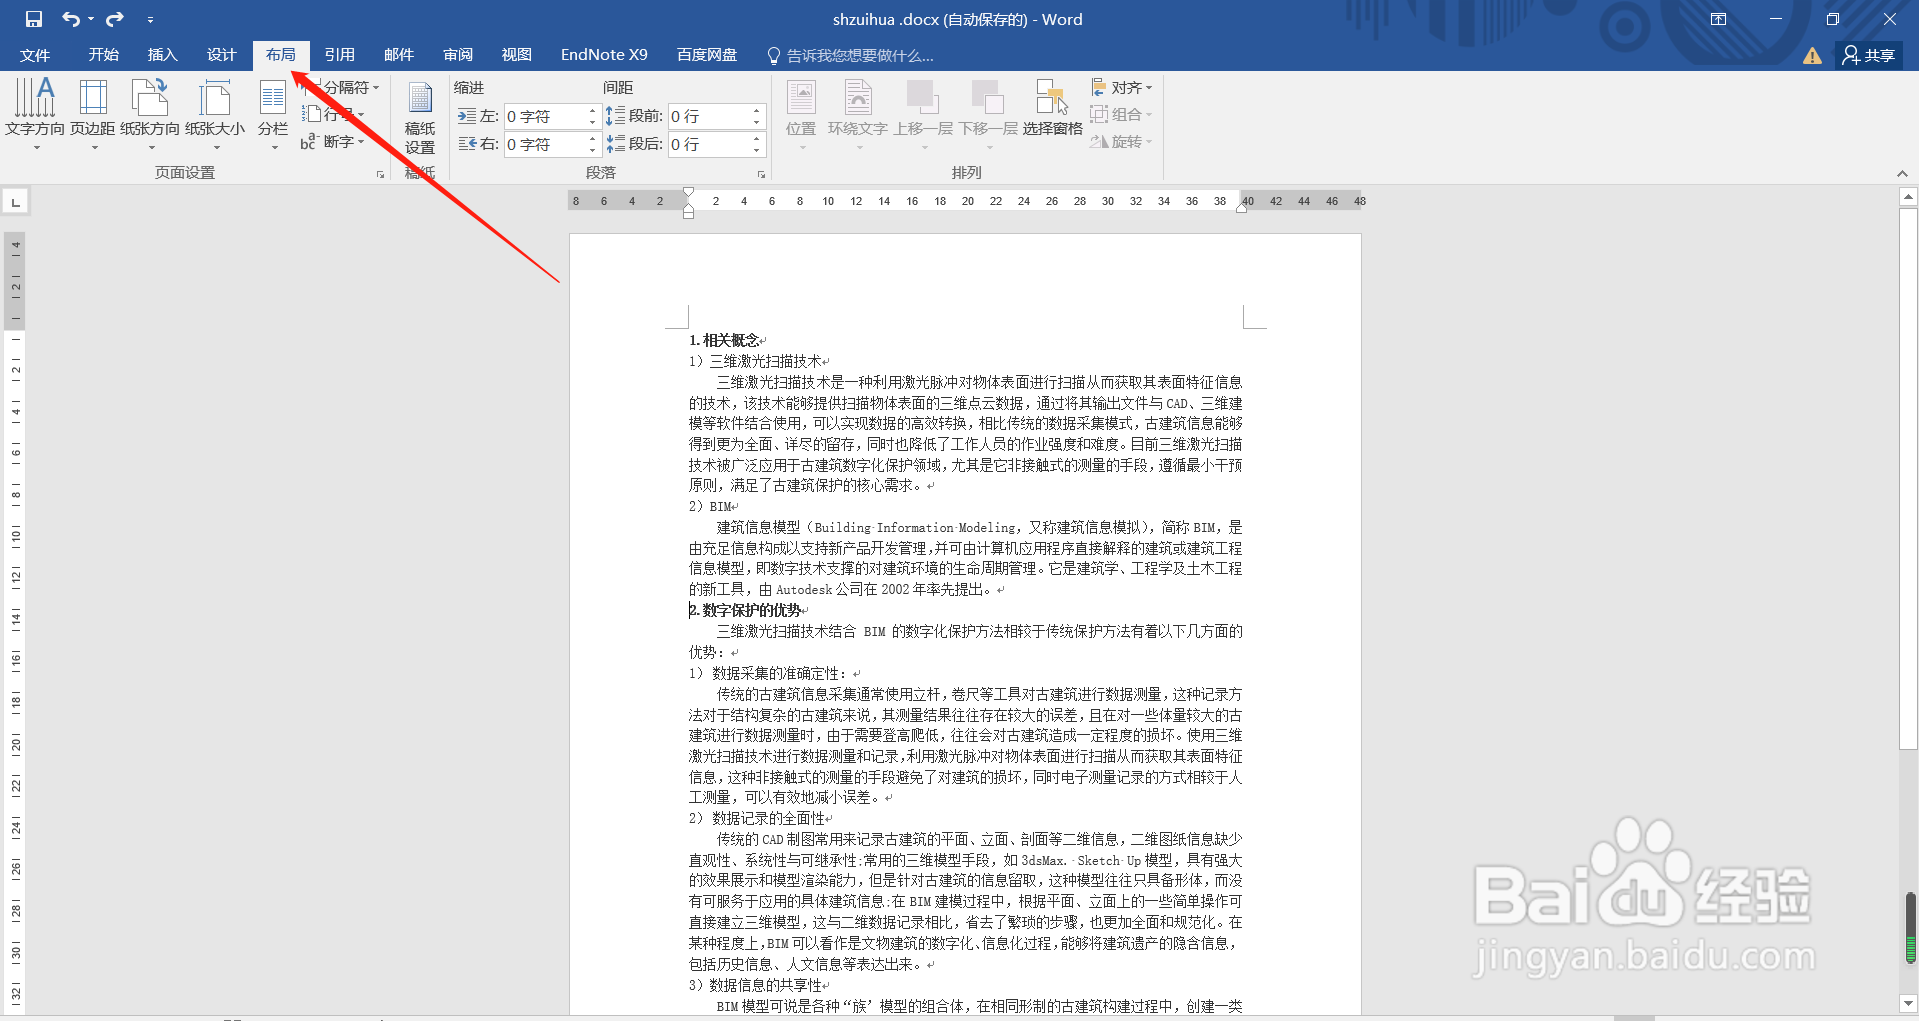The height and width of the screenshot is (1021, 1919).
Task: Undo the last action
Action: click(x=70, y=19)
